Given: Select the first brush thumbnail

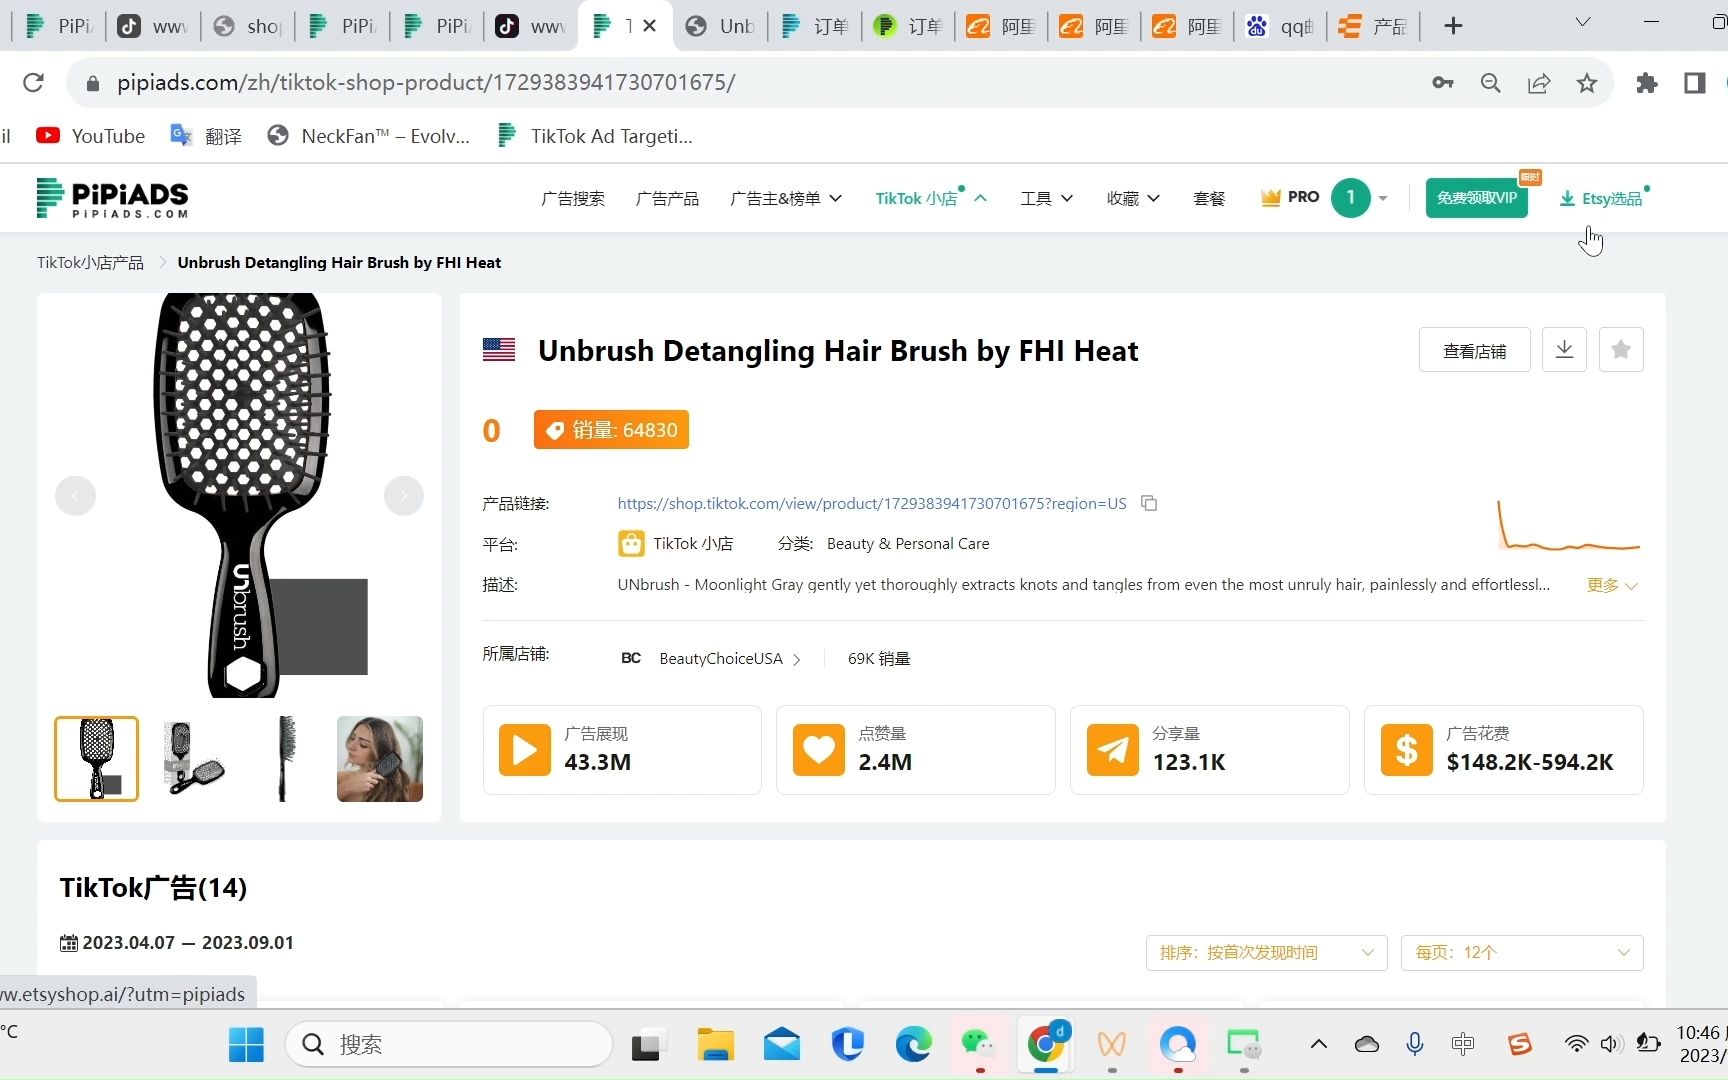Looking at the screenshot, I should pyautogui.click(x=96, y=759).
